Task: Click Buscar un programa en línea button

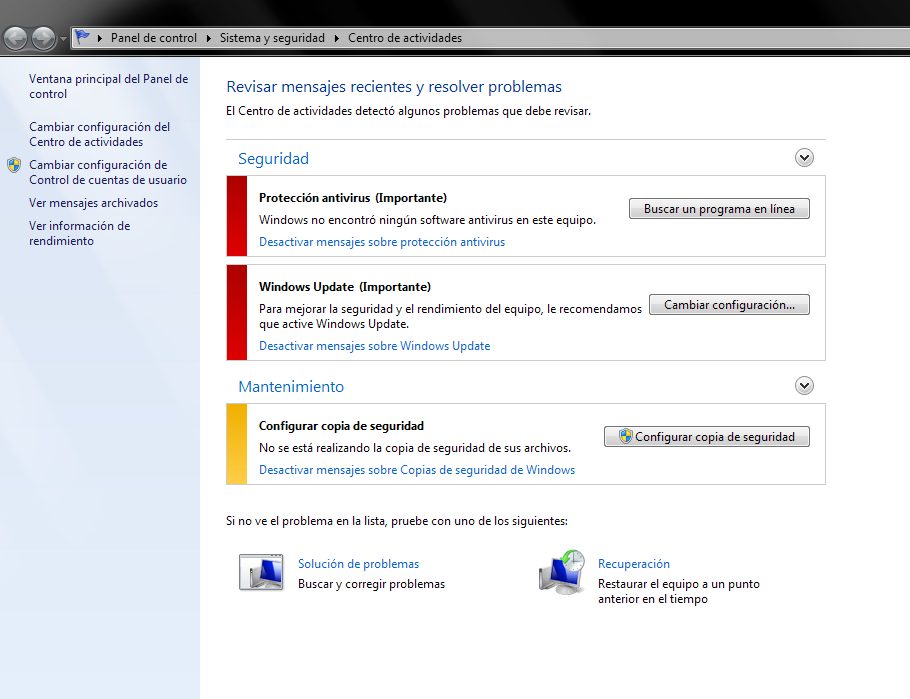Action: [x=719, y=209]
